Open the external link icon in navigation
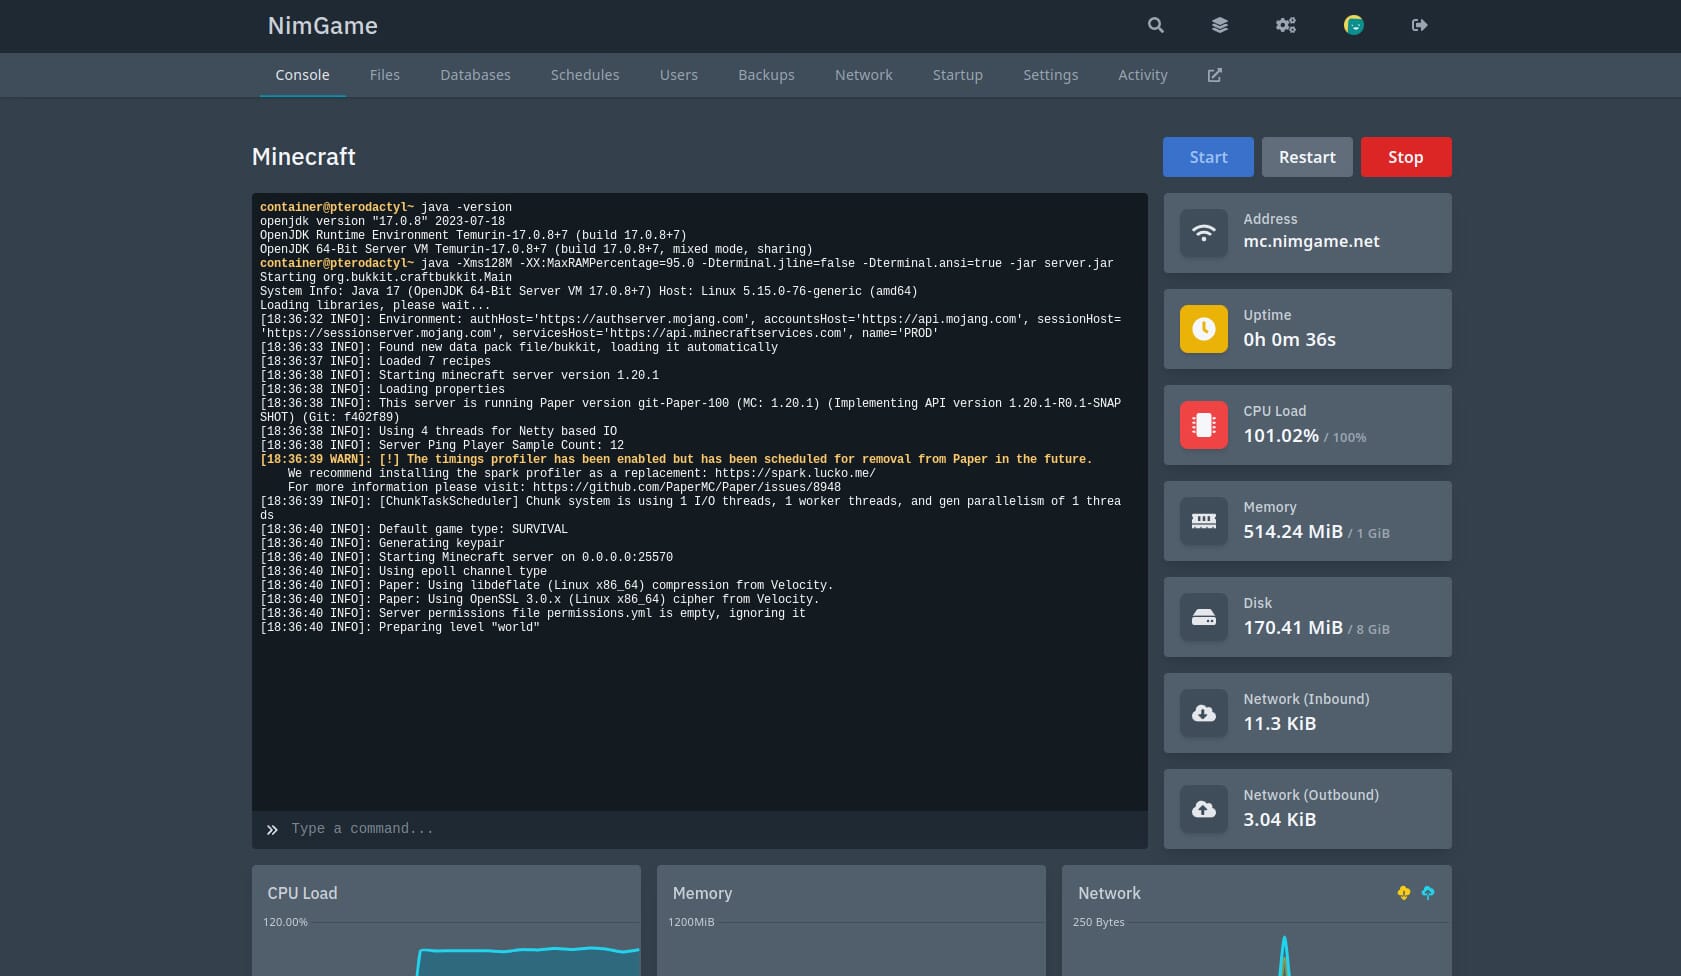The height and width of the screenshot is (976, 1681). point(1214,75)
